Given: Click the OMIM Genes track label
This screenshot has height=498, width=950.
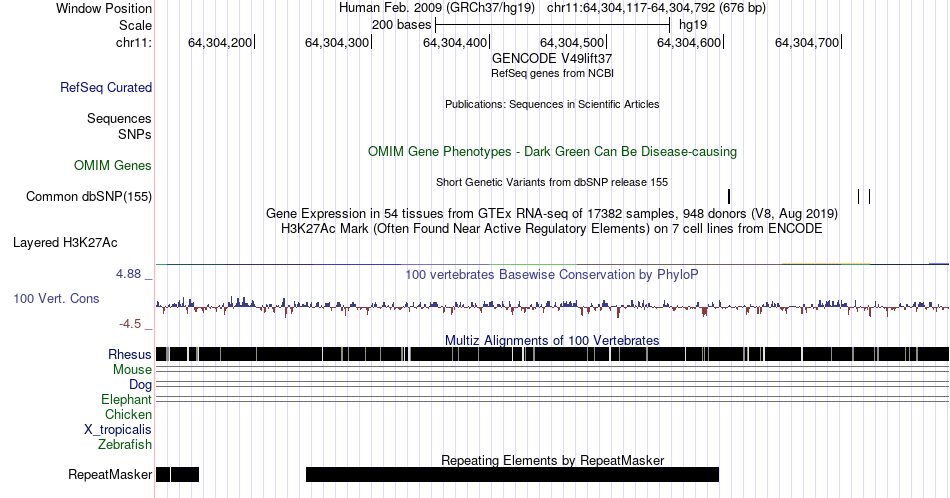Looking at the screenshot, I should (112, 165).
